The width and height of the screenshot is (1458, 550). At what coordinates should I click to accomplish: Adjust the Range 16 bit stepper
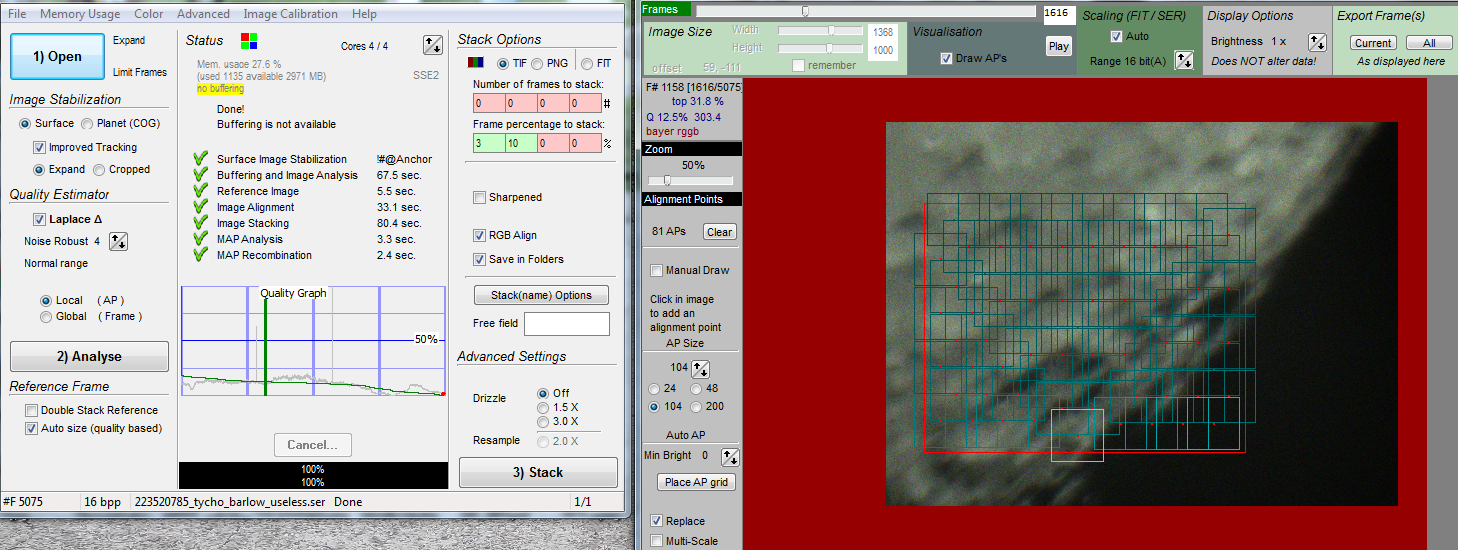[x=1184, y=61]
